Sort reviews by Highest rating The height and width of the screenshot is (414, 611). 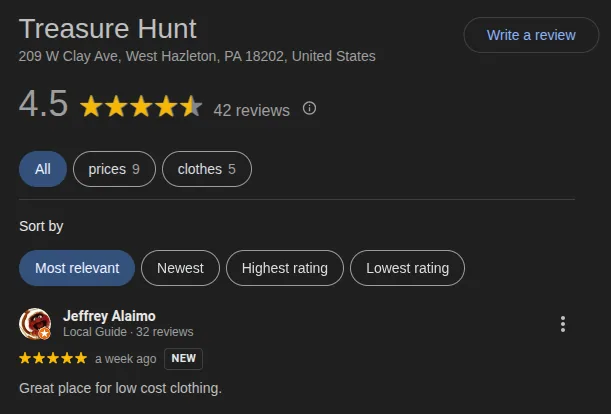(285, 268)
